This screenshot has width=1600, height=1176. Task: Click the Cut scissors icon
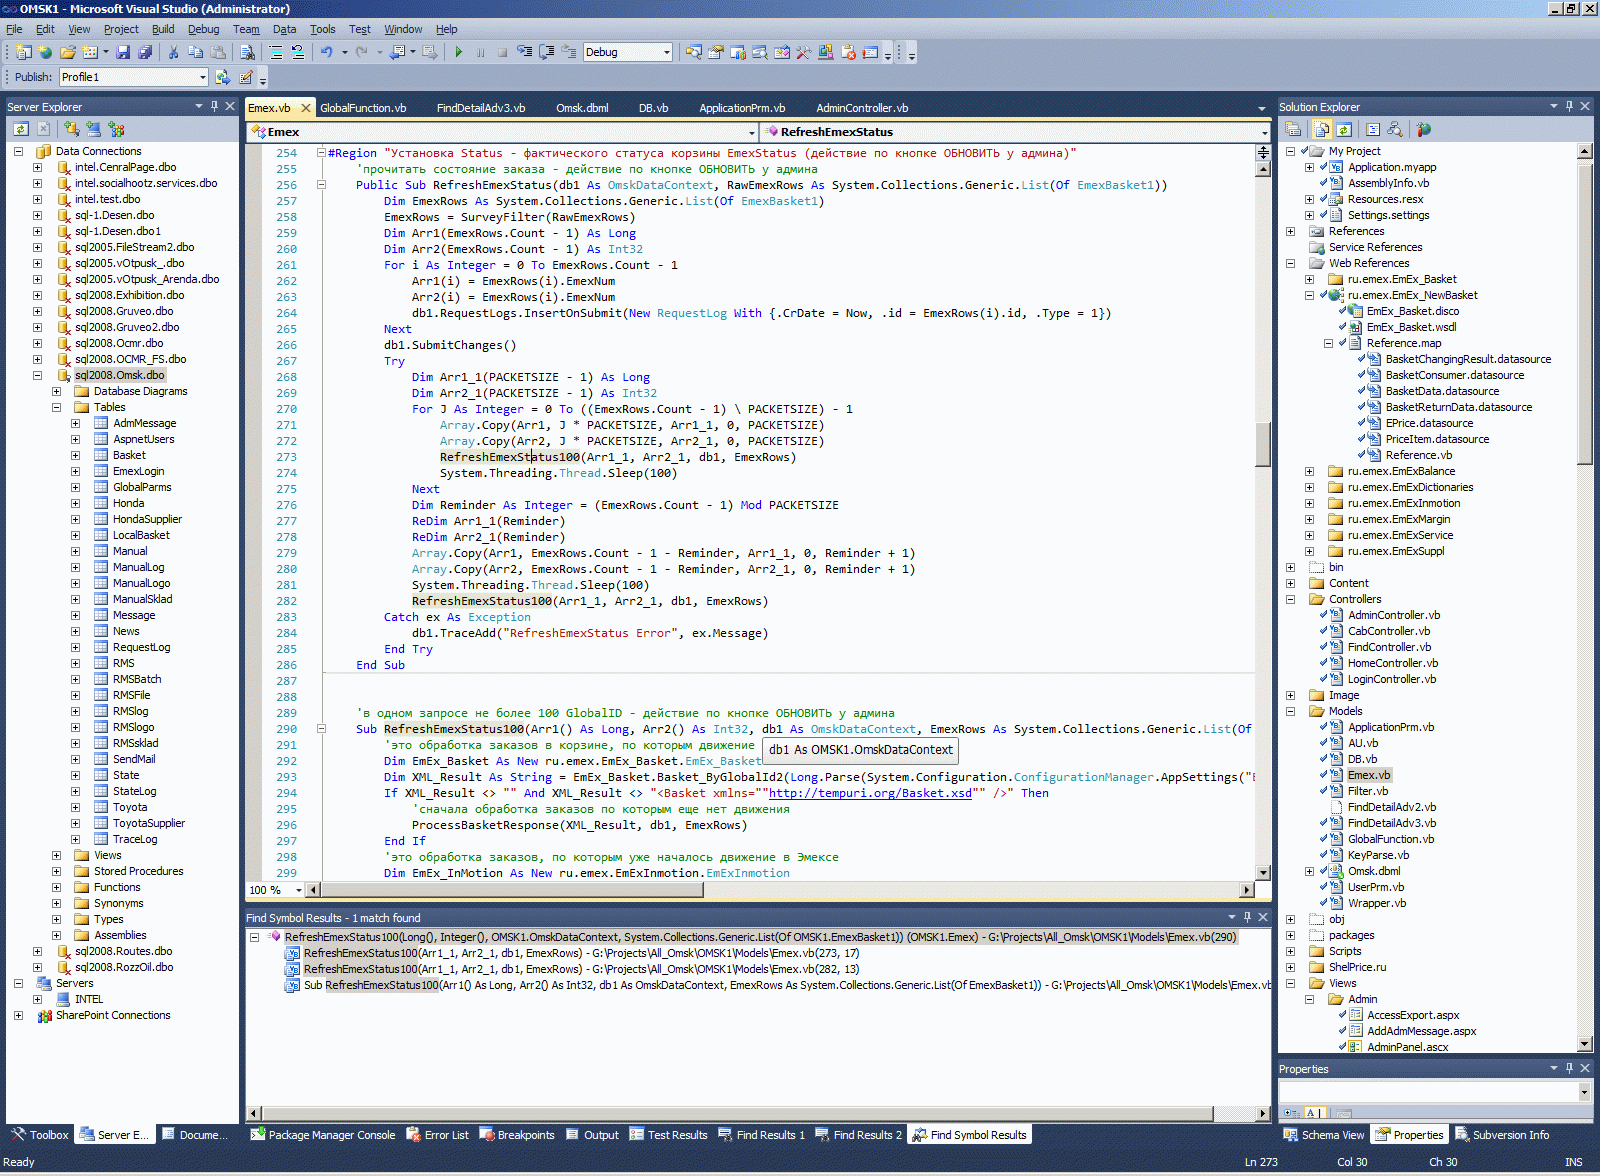pos(173,52)
